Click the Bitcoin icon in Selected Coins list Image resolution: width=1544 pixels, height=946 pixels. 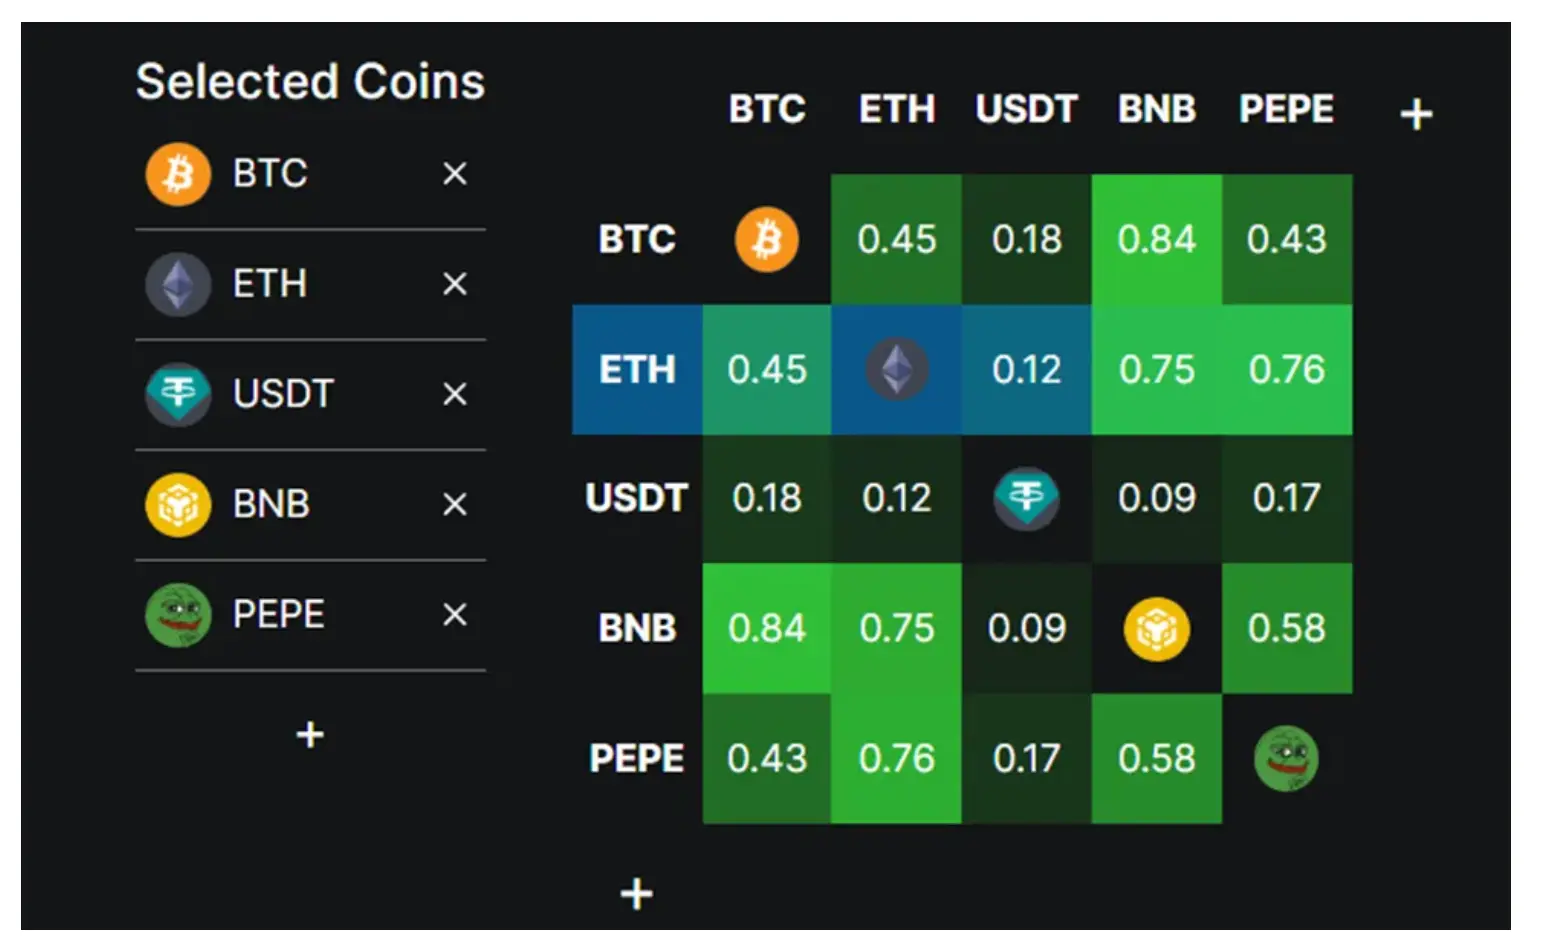coord(178,174)
